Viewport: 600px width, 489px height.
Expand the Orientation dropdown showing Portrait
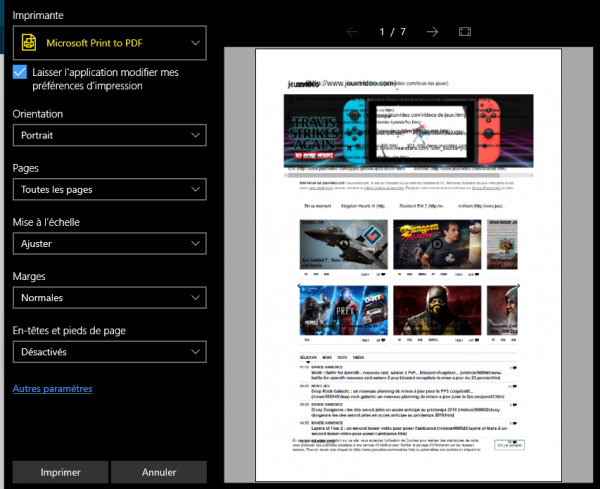point(108,134)
